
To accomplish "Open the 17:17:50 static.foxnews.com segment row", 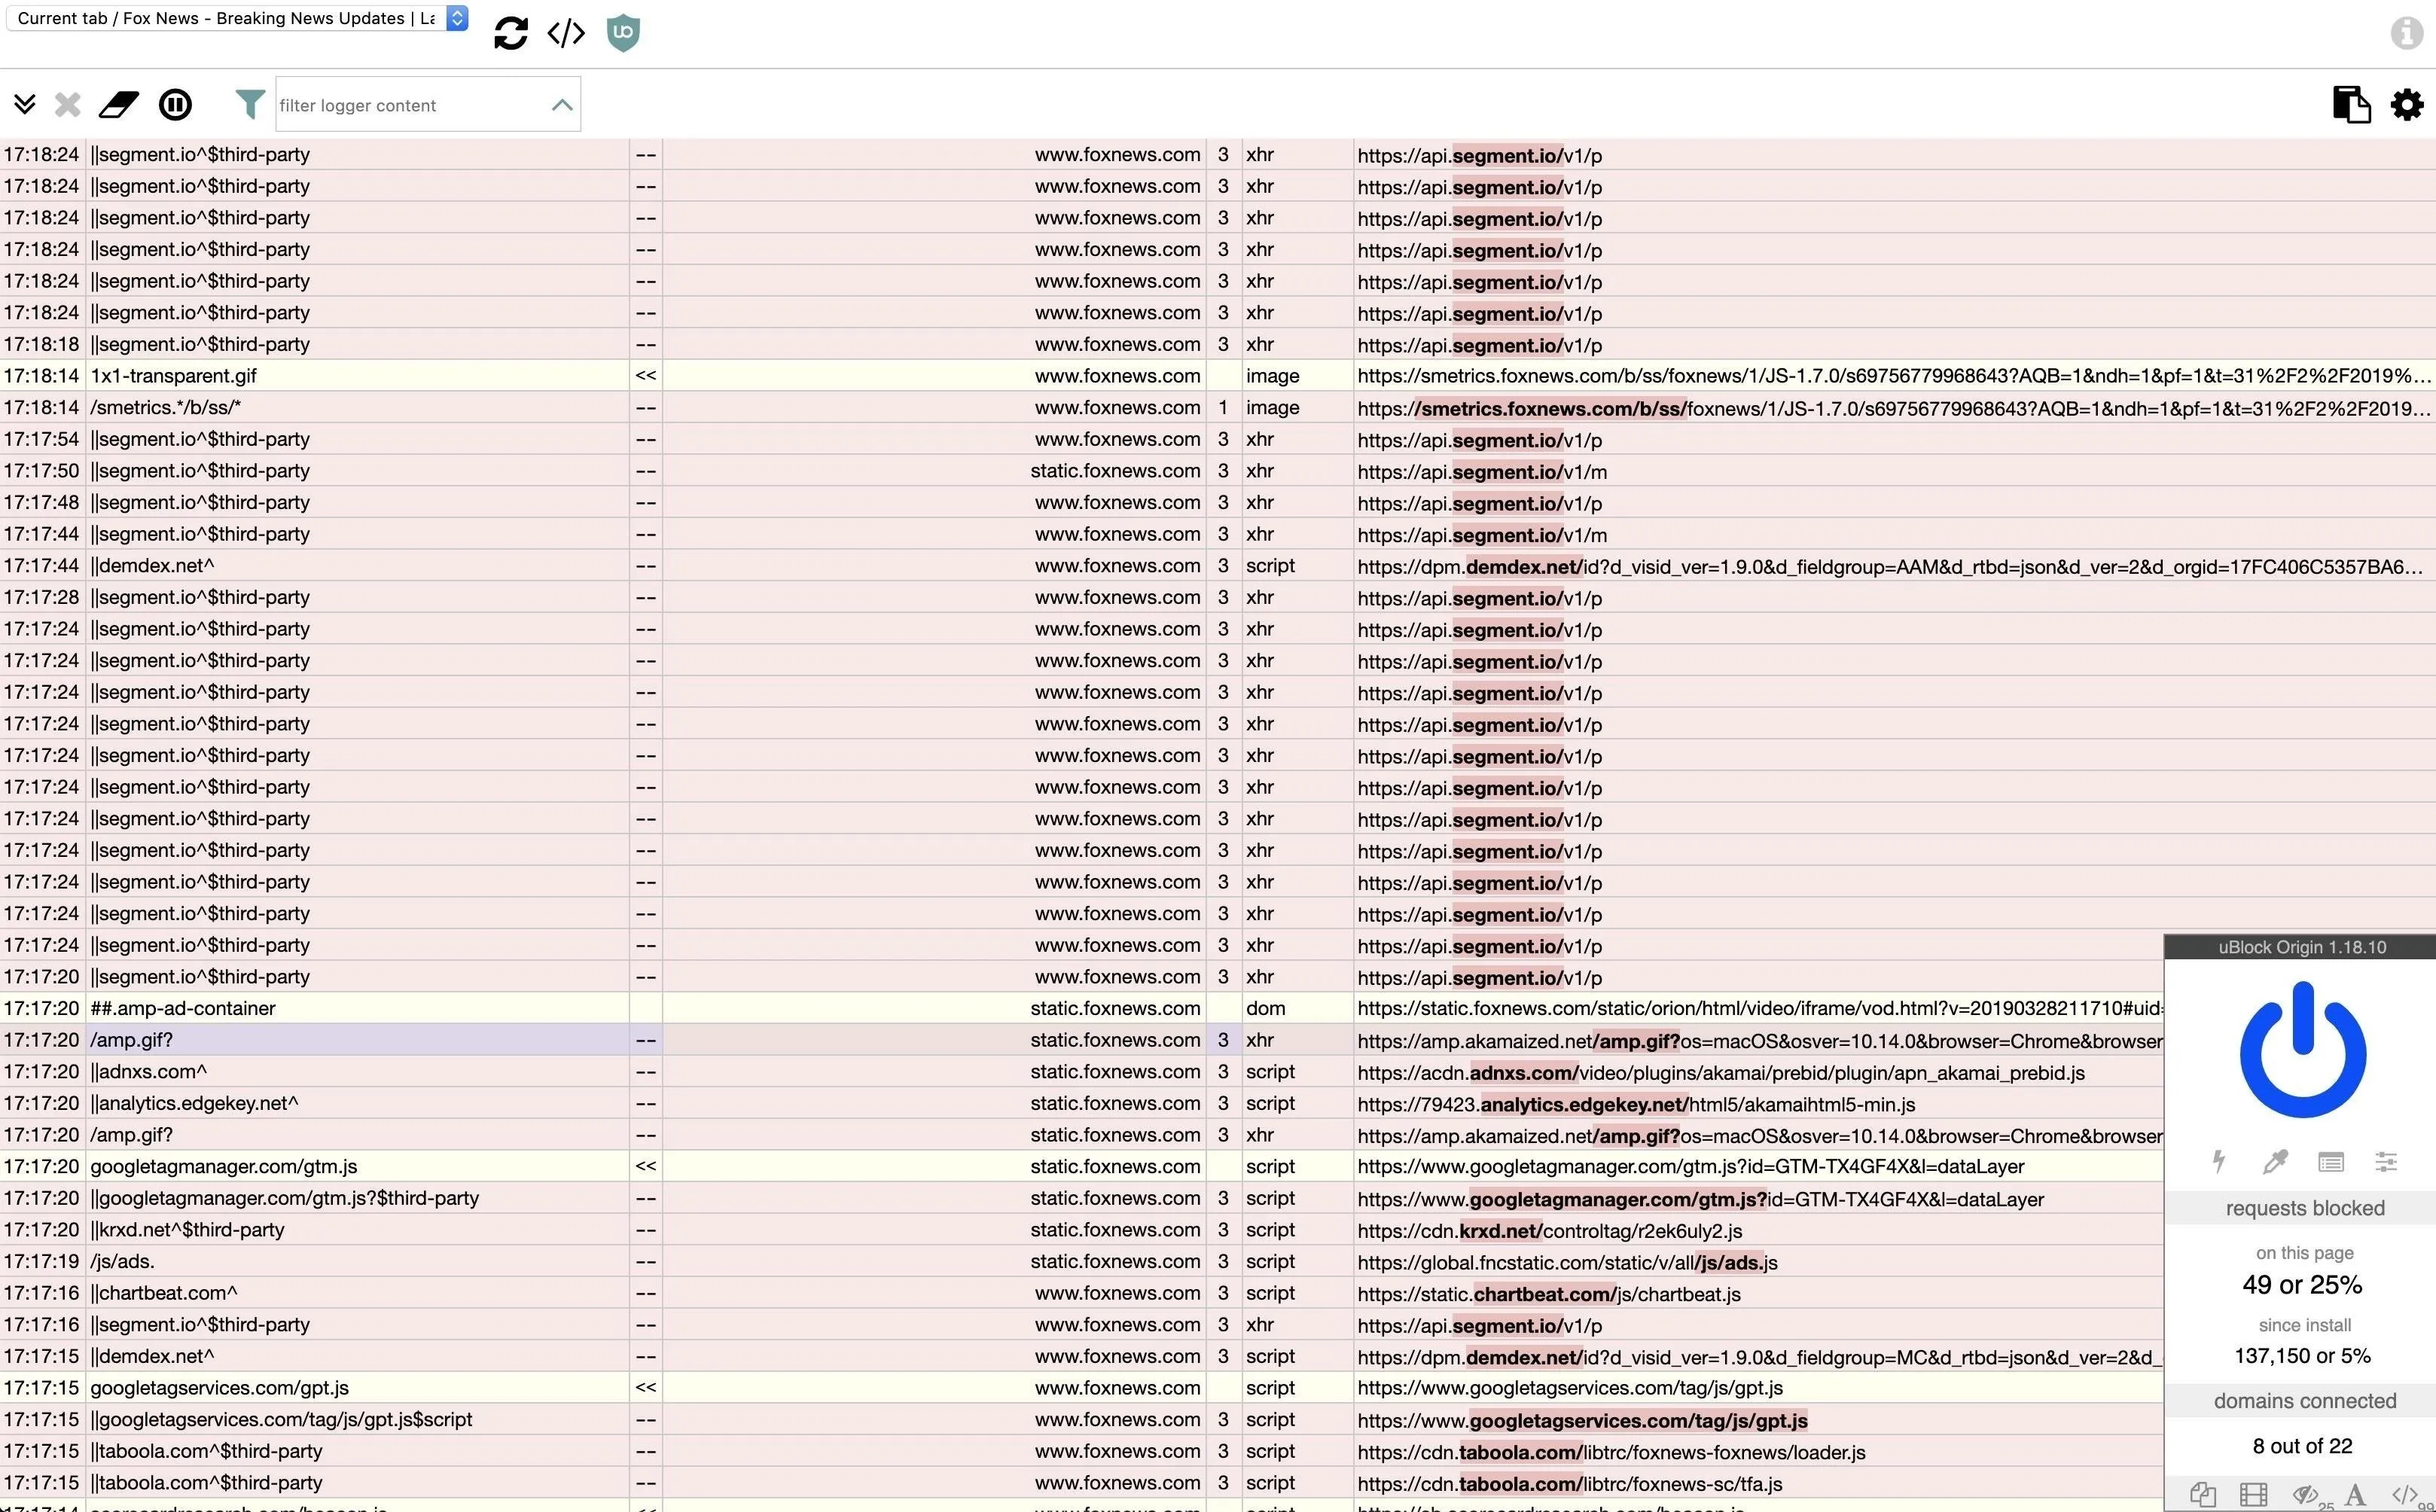I will pos(1218,471).
